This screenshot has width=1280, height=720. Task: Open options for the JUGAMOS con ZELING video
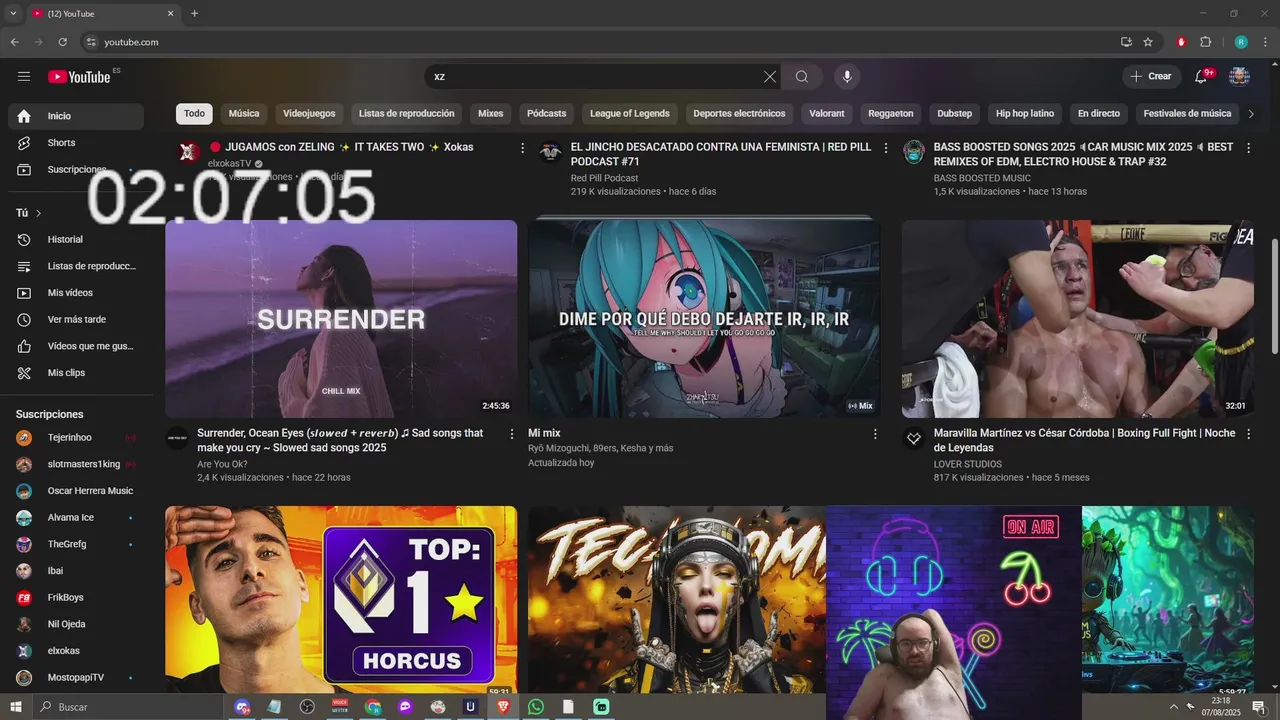pos(522,148)
